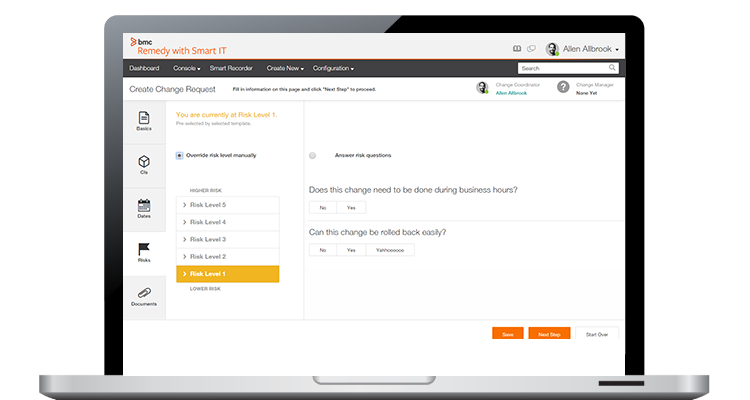Choose No for rolled back easily question
750x400 pixels.
[x=322, y=250]
